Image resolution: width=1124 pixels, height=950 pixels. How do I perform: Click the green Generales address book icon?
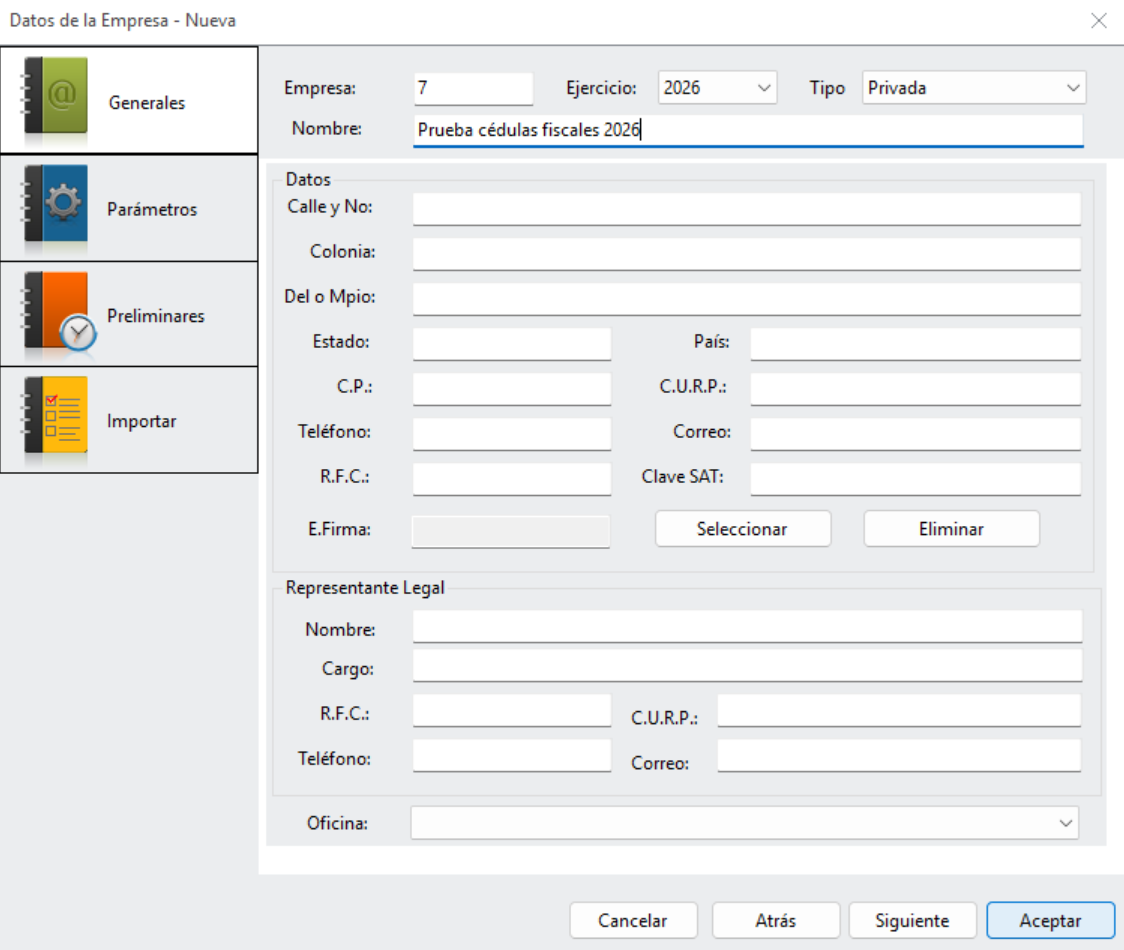pos(56,96)
